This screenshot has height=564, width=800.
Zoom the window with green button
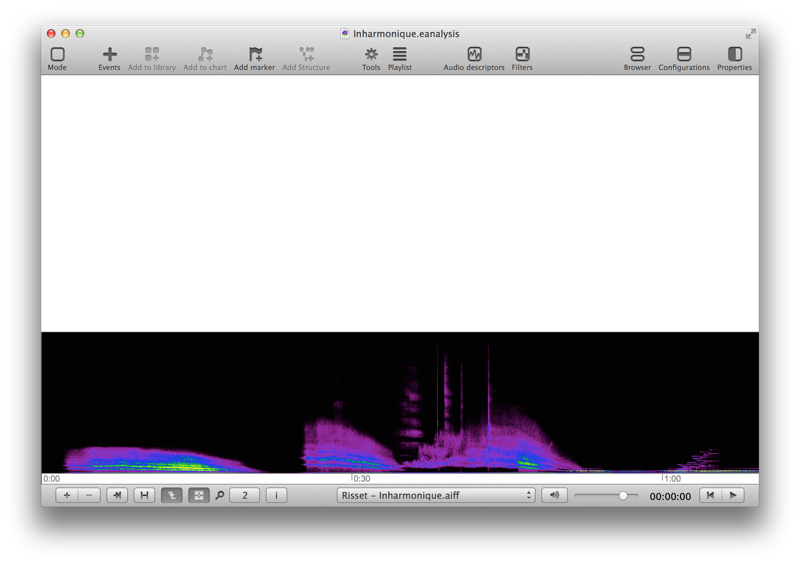click(80, 34)
